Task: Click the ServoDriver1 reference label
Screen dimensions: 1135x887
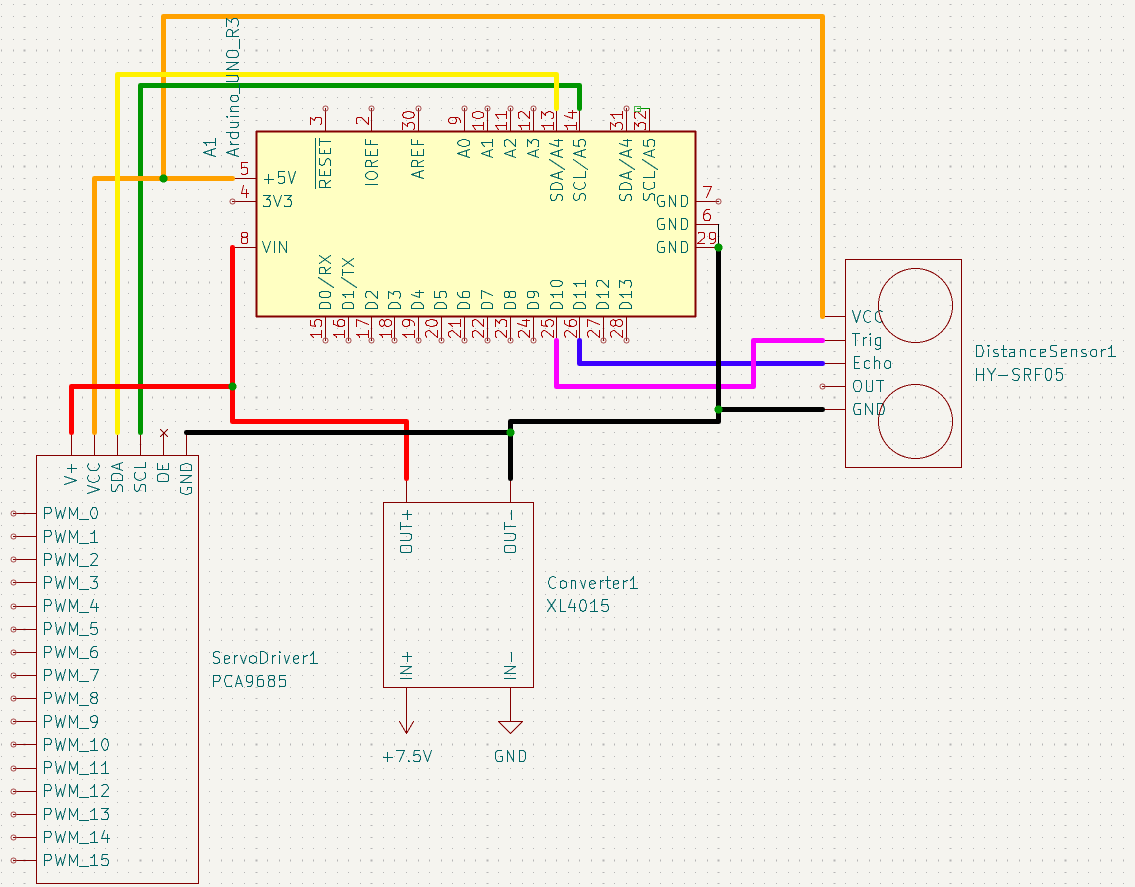Action: click(x=265, y=658)
